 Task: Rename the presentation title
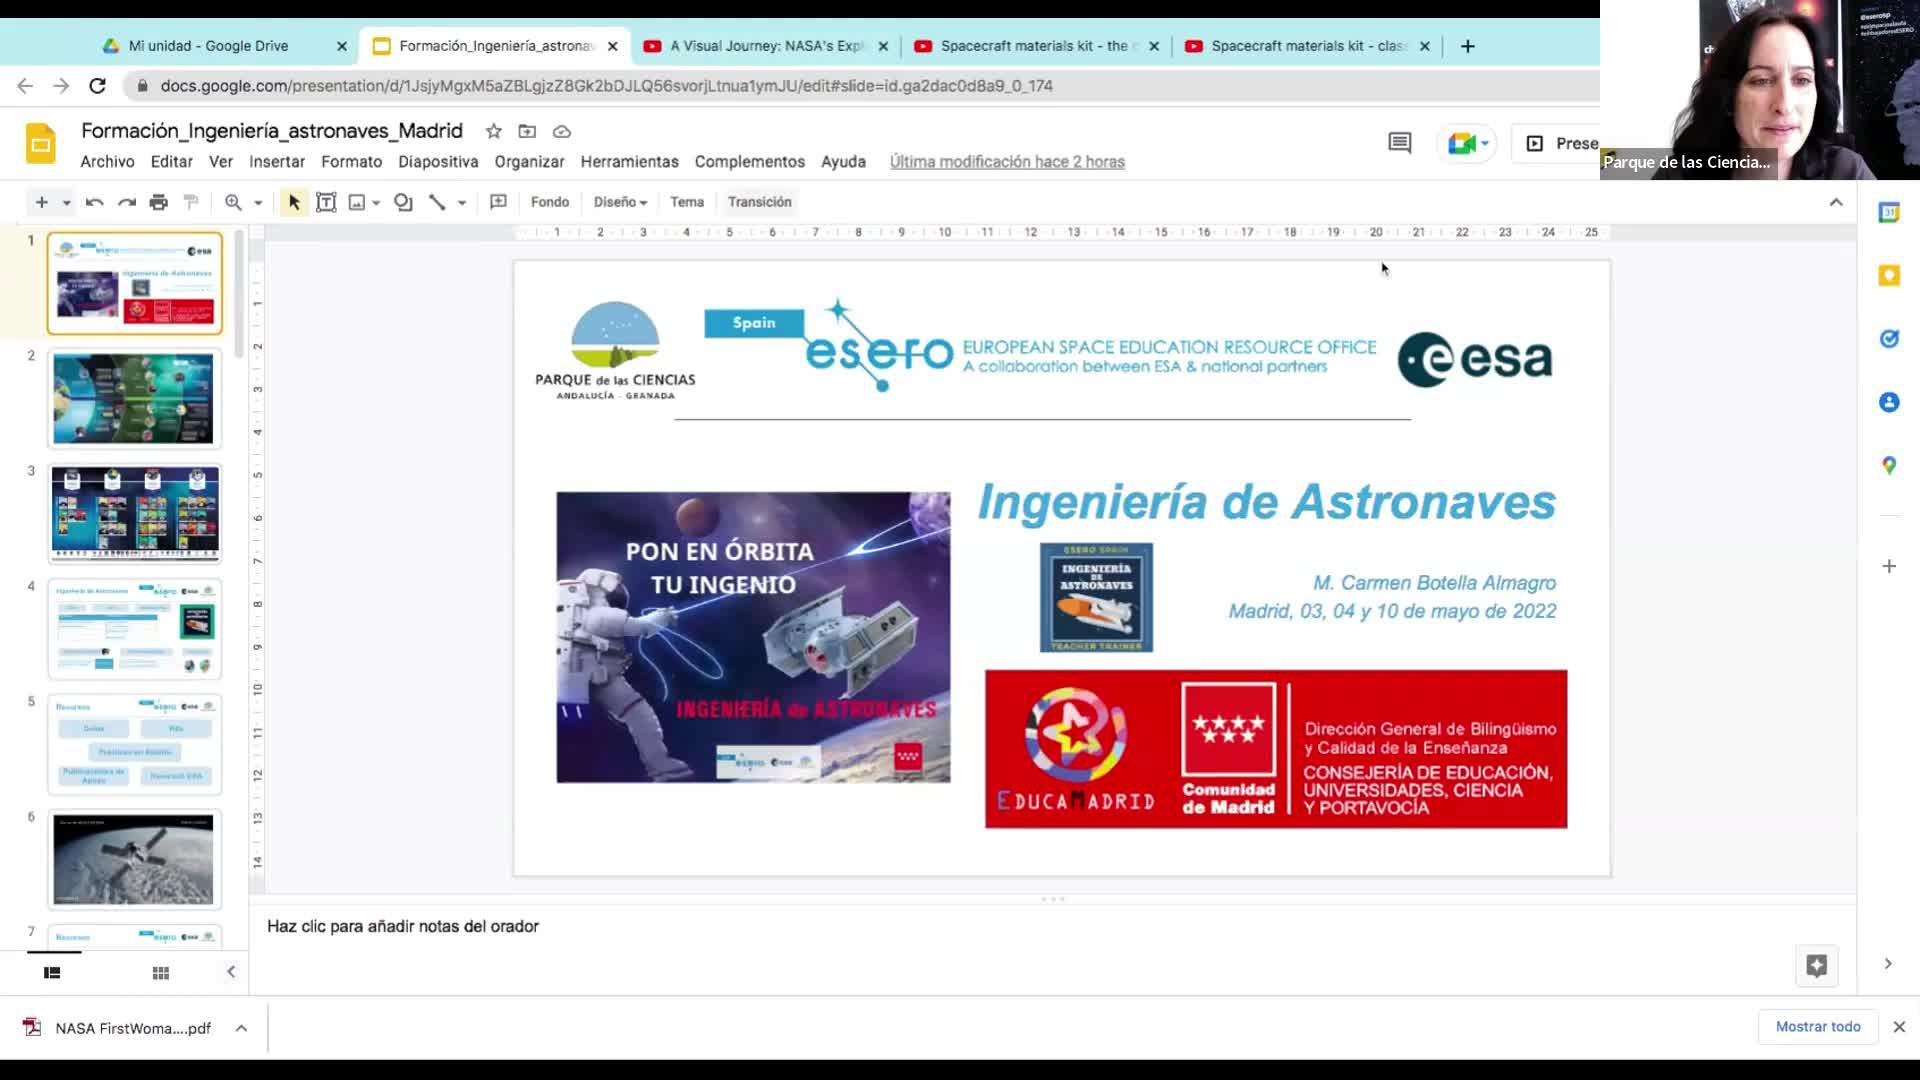272,131
